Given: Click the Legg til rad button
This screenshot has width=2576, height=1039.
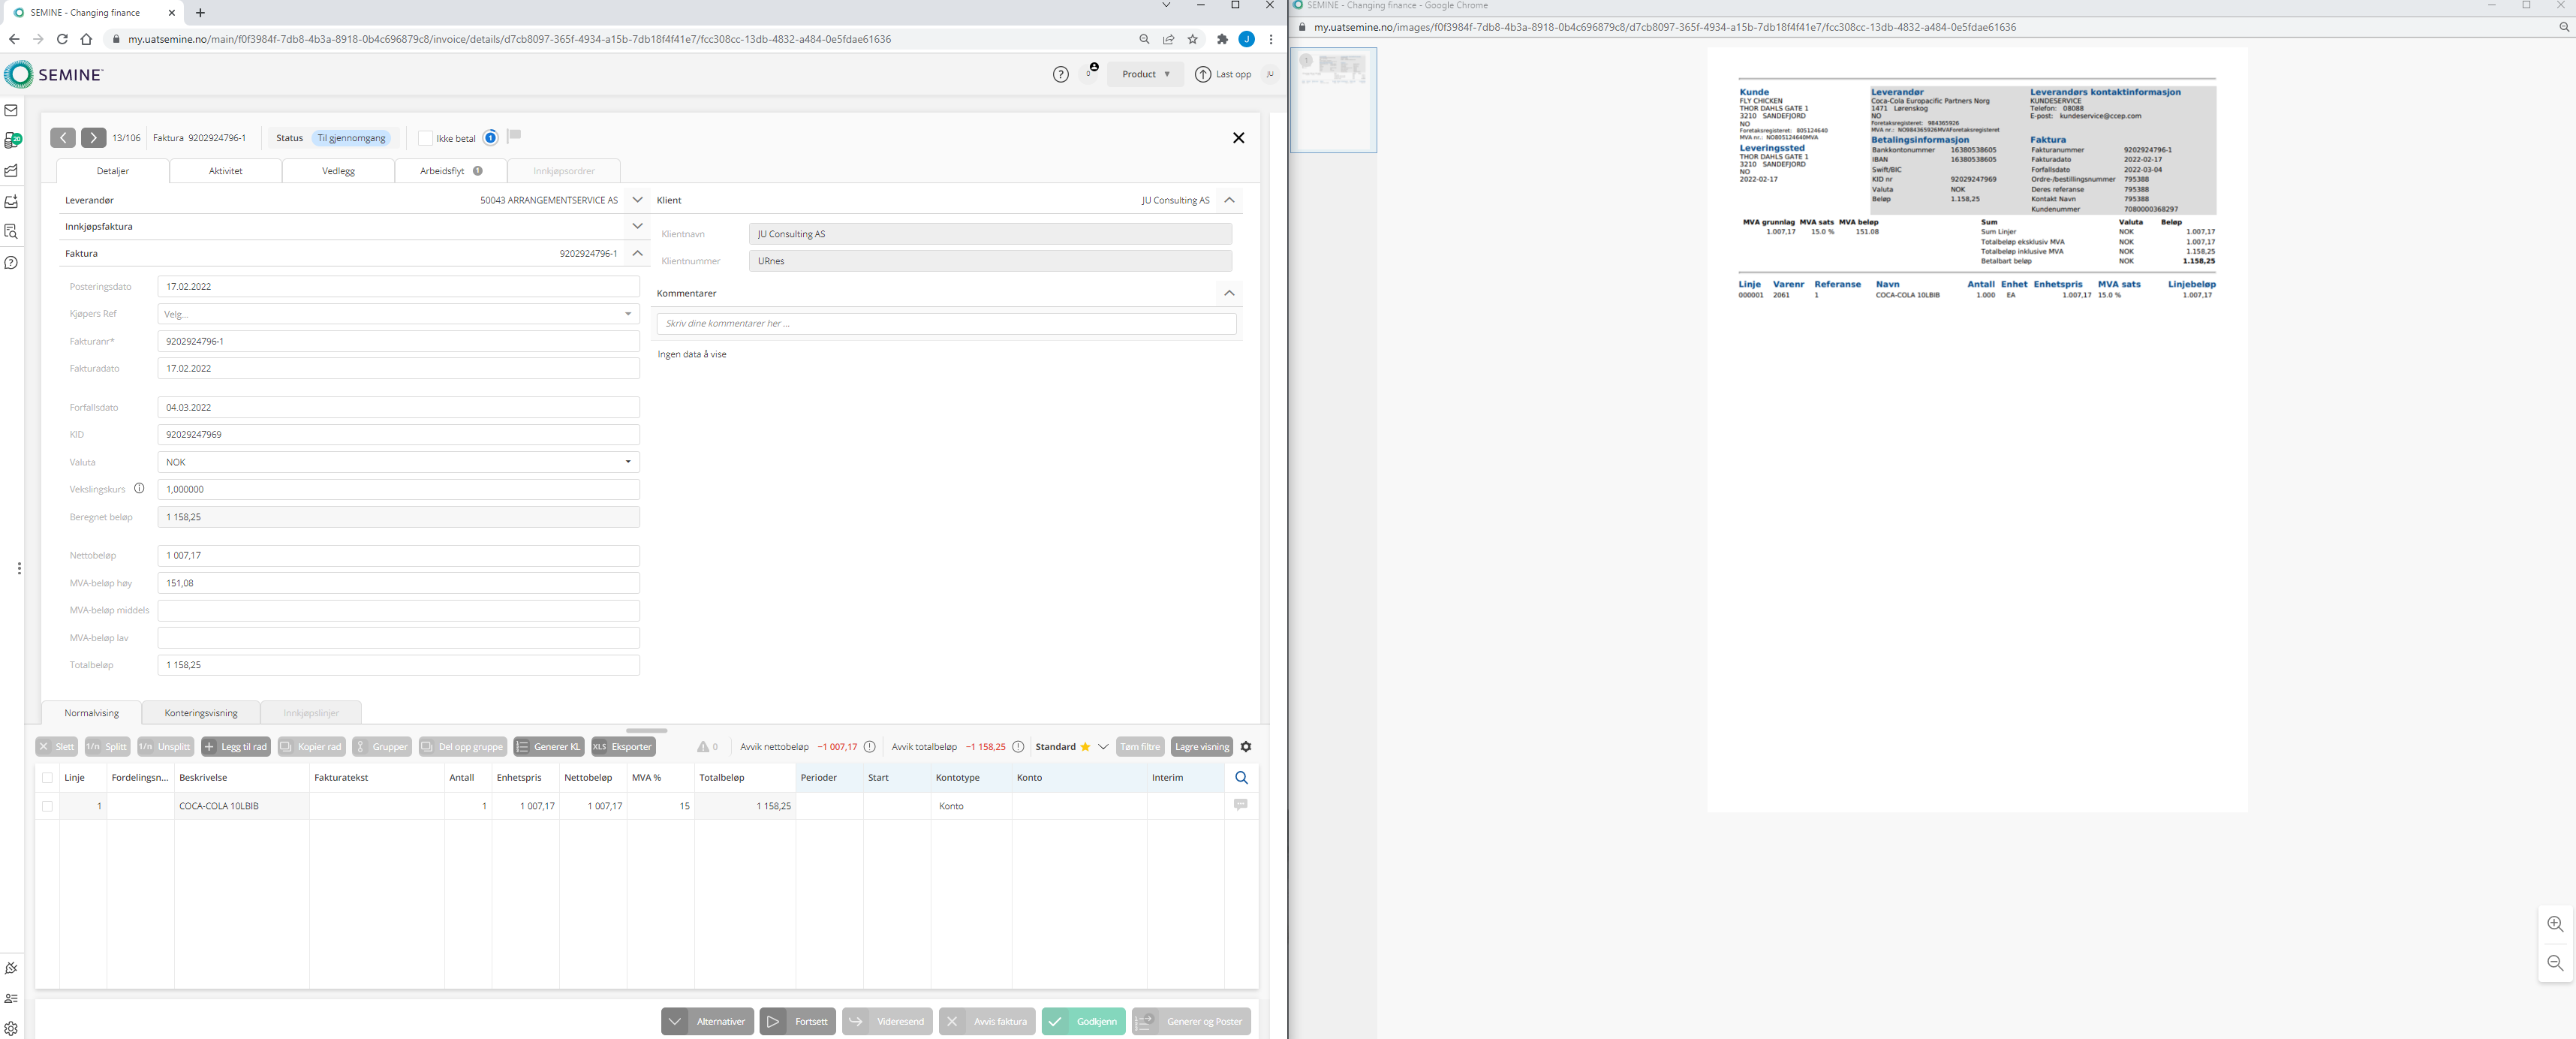Looking at the screenshot, I should pyautogui.click(x=236, y=747).
